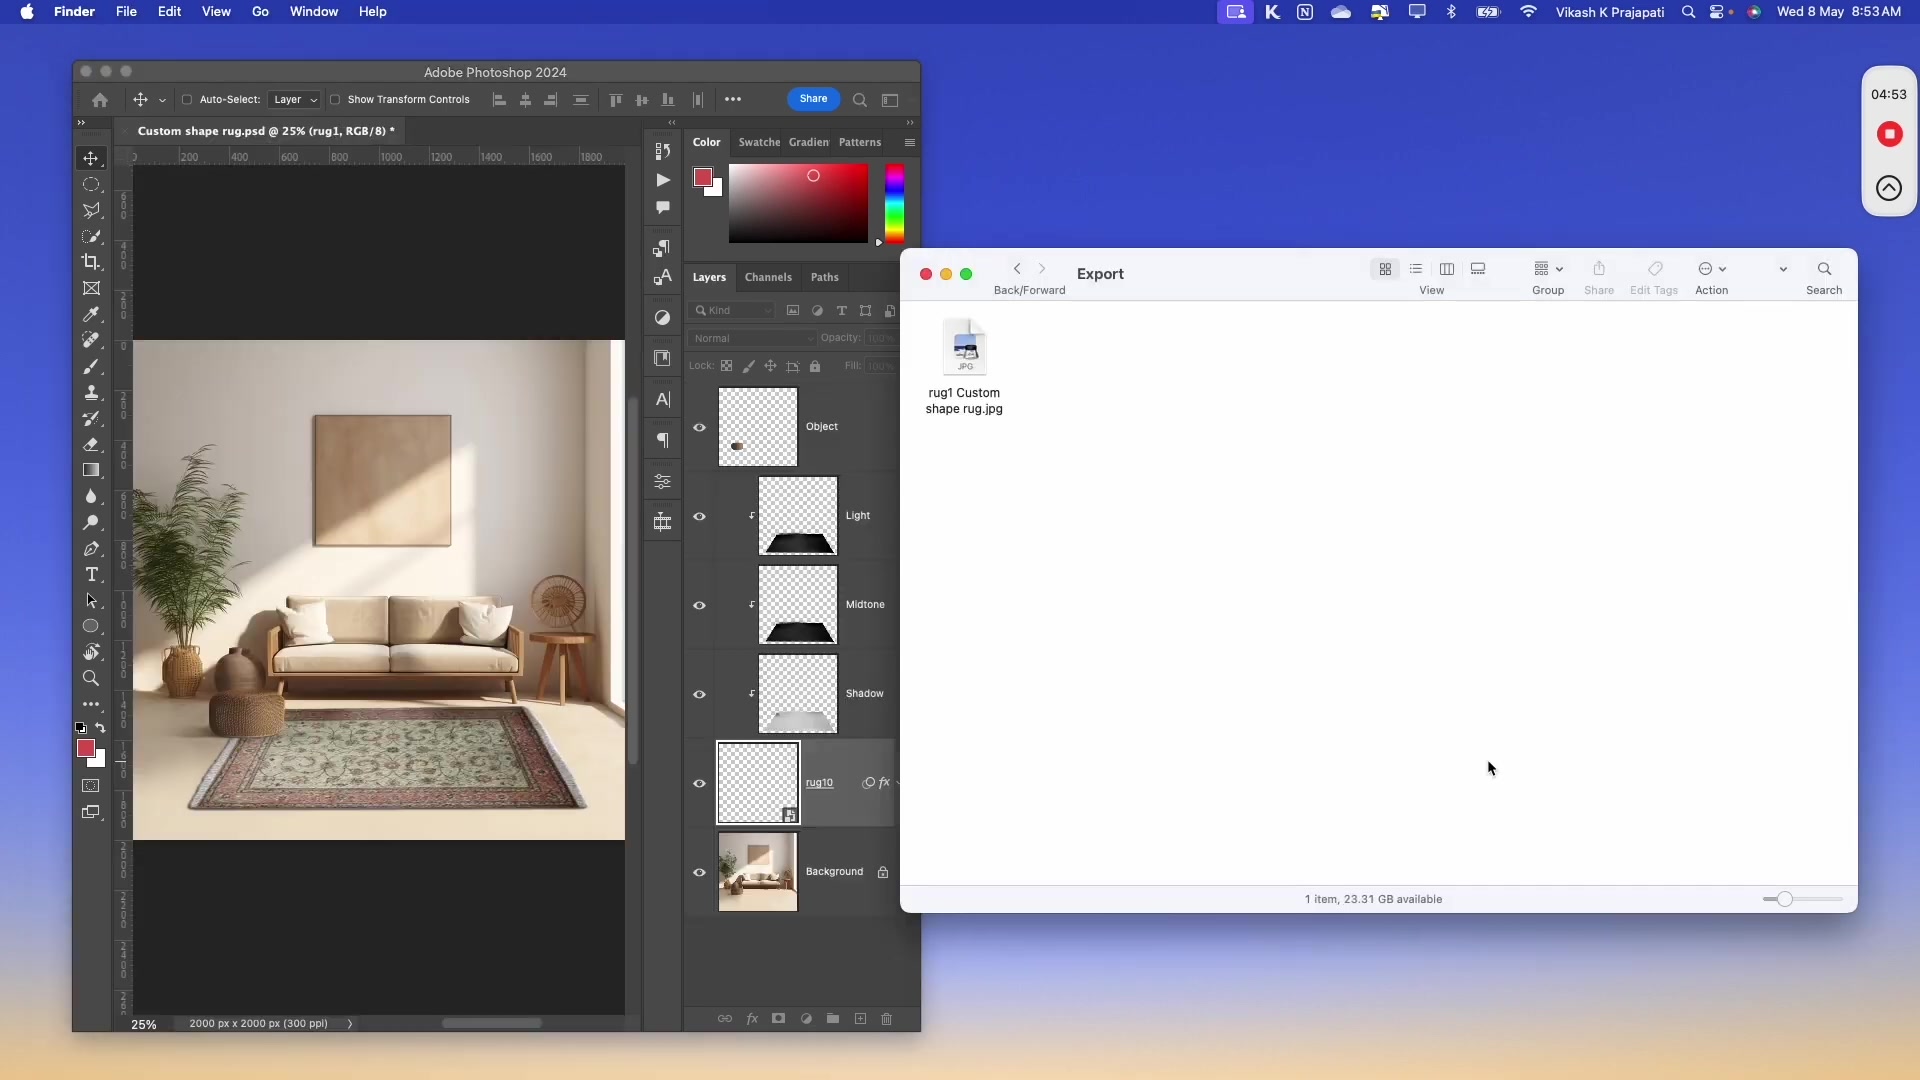The height and width of the screenshot is (1080, 1920).
Task: Select the Zoom tool
Action: coord(91,678)
